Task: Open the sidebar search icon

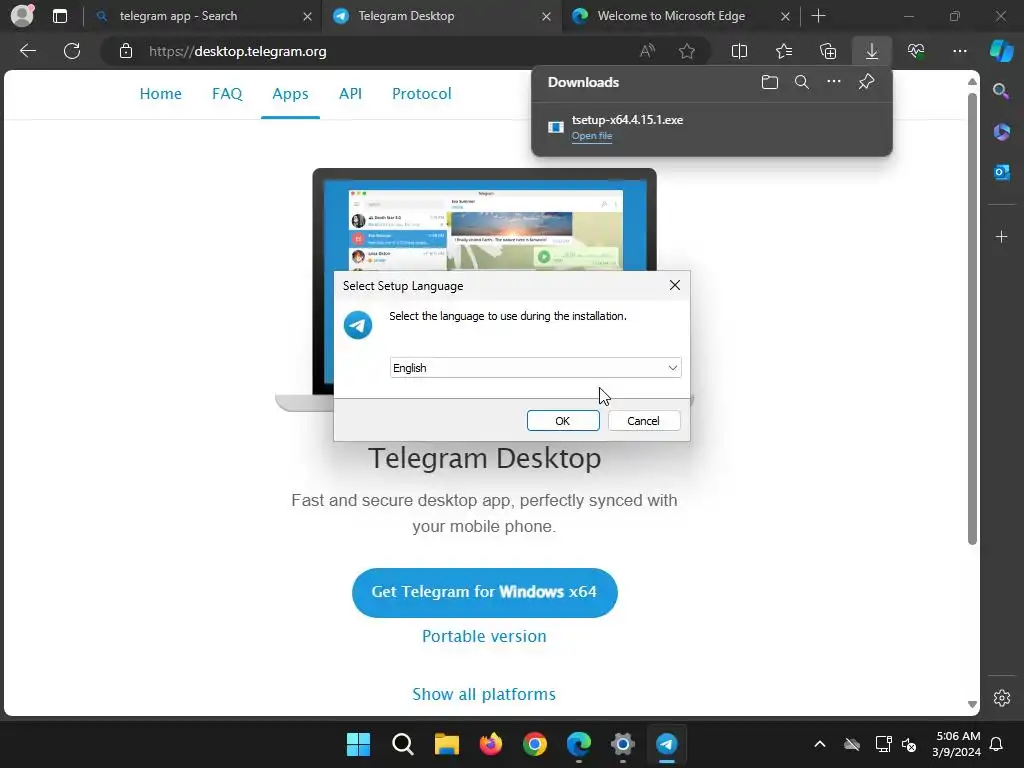Action: [x=1001, y=91]
